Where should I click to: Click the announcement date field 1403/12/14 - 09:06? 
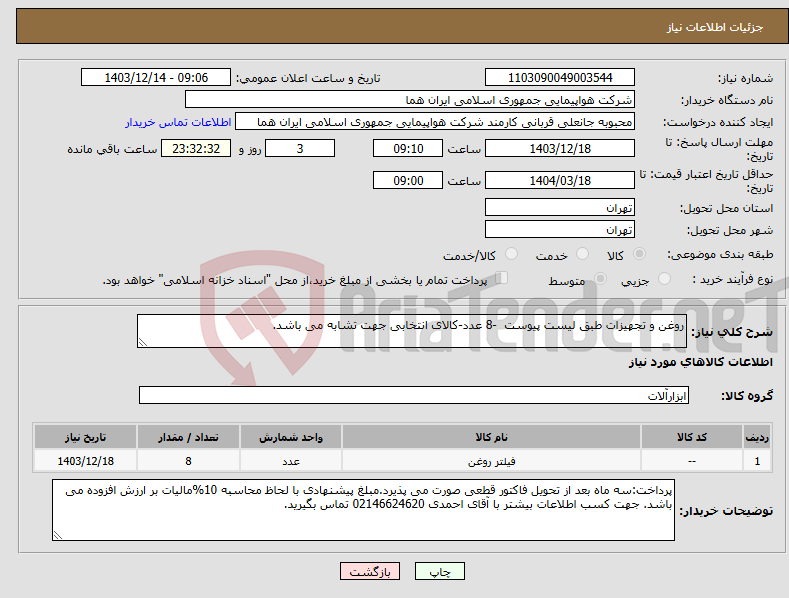point(156,78)
